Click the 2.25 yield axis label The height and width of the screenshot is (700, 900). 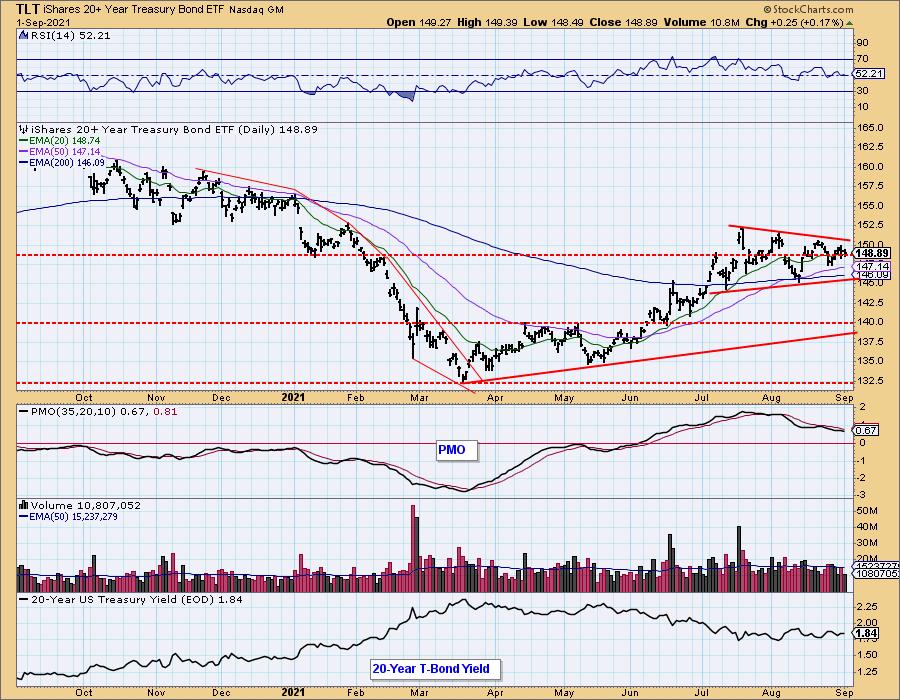(868, 606)
